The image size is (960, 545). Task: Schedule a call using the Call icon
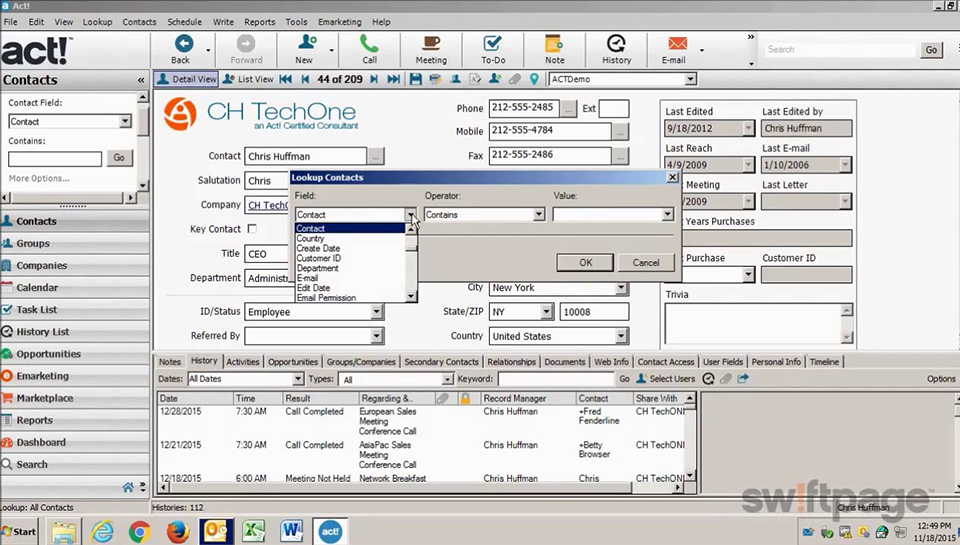(x=369, y=49)
